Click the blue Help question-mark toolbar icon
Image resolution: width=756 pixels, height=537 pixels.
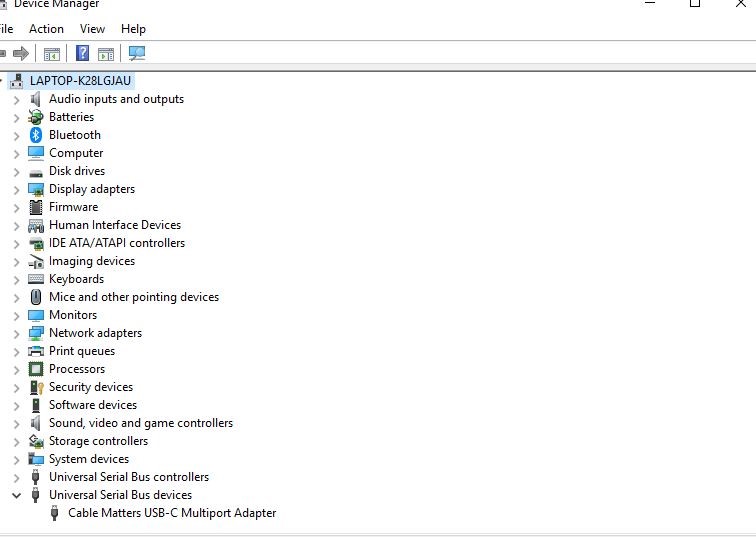click(x=82, y=53)
